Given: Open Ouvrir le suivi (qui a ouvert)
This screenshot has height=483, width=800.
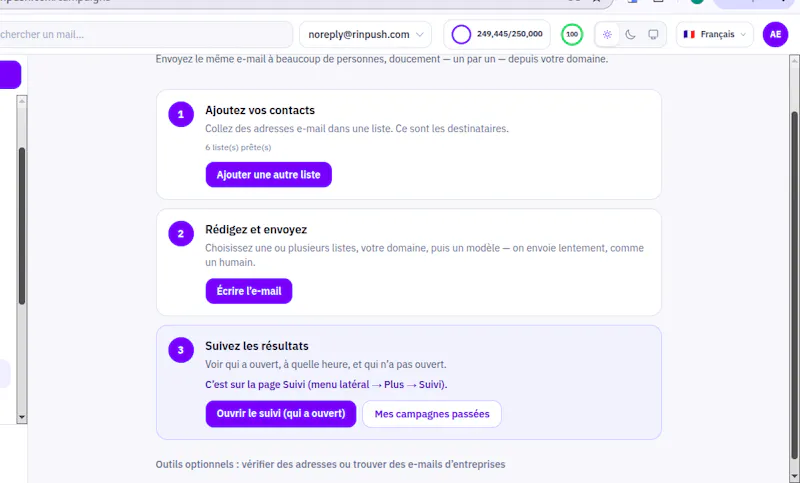Looking at the screenshot, I should (281, 414).
